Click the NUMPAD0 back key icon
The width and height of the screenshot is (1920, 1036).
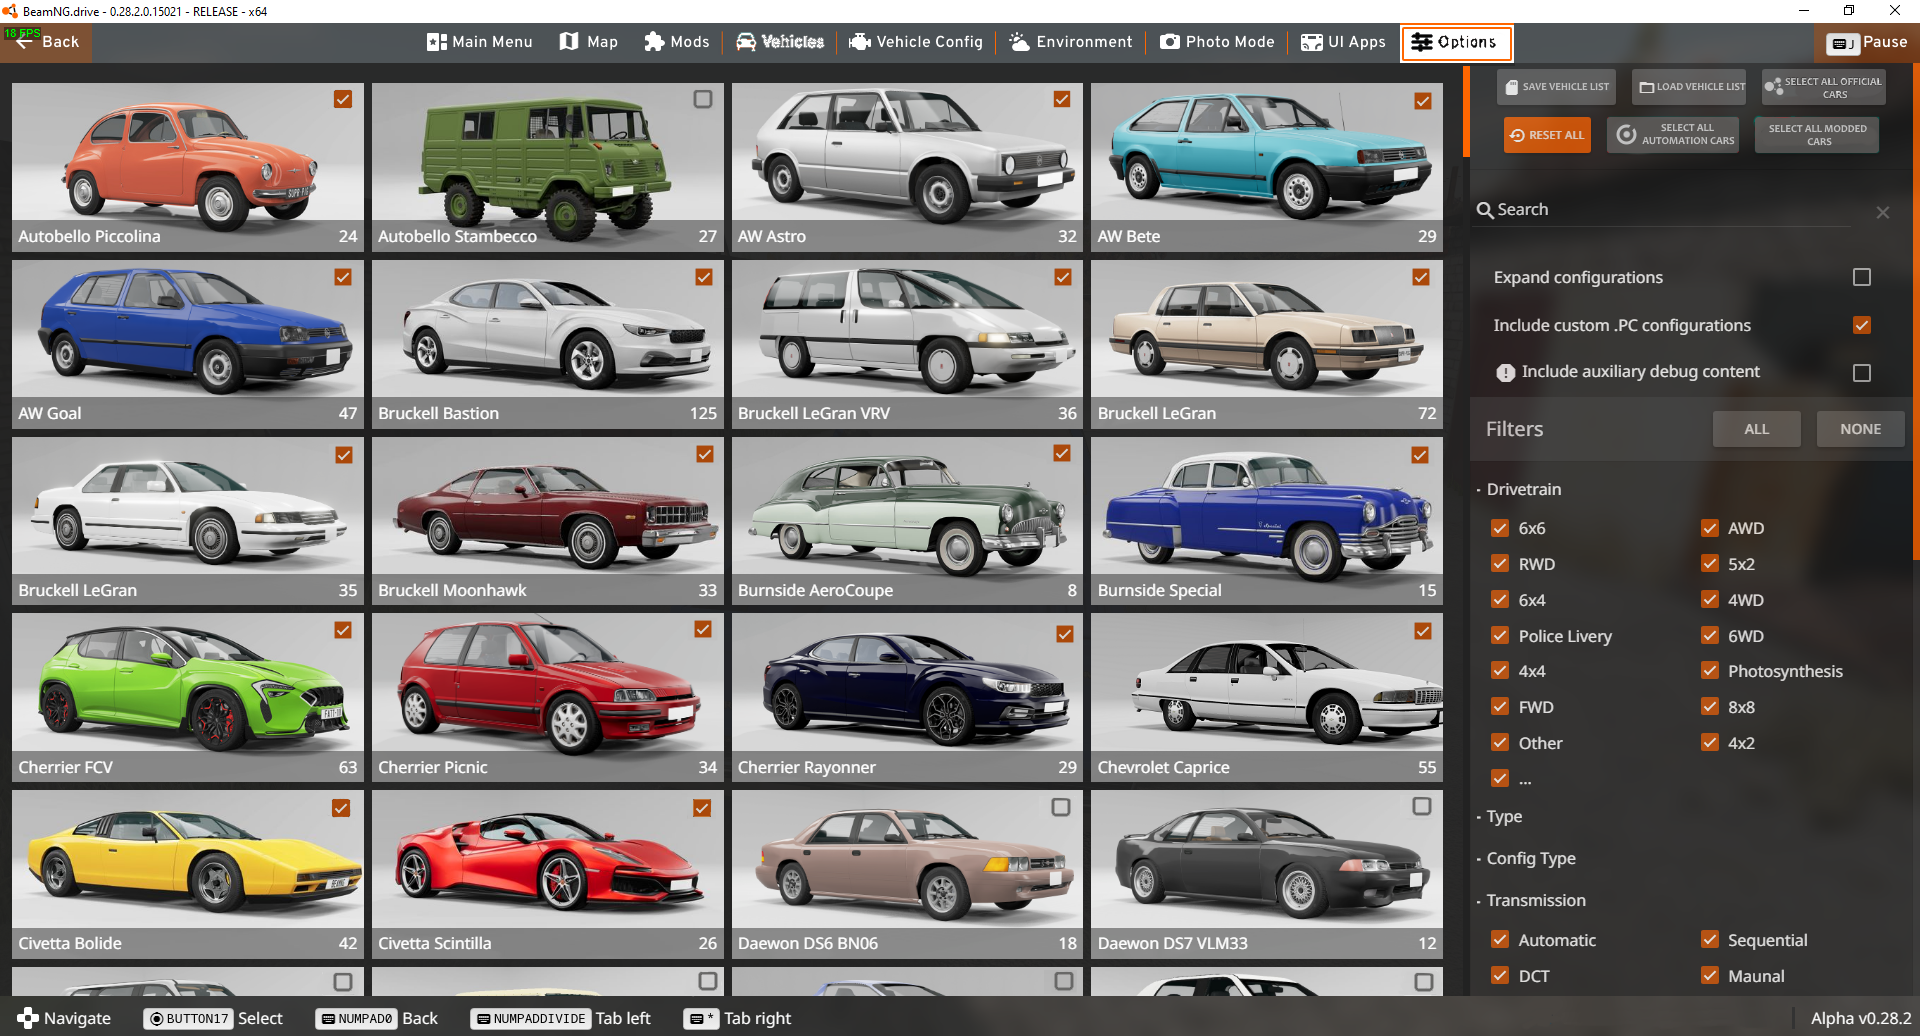pyautogui.click(x=356, y=1019)
